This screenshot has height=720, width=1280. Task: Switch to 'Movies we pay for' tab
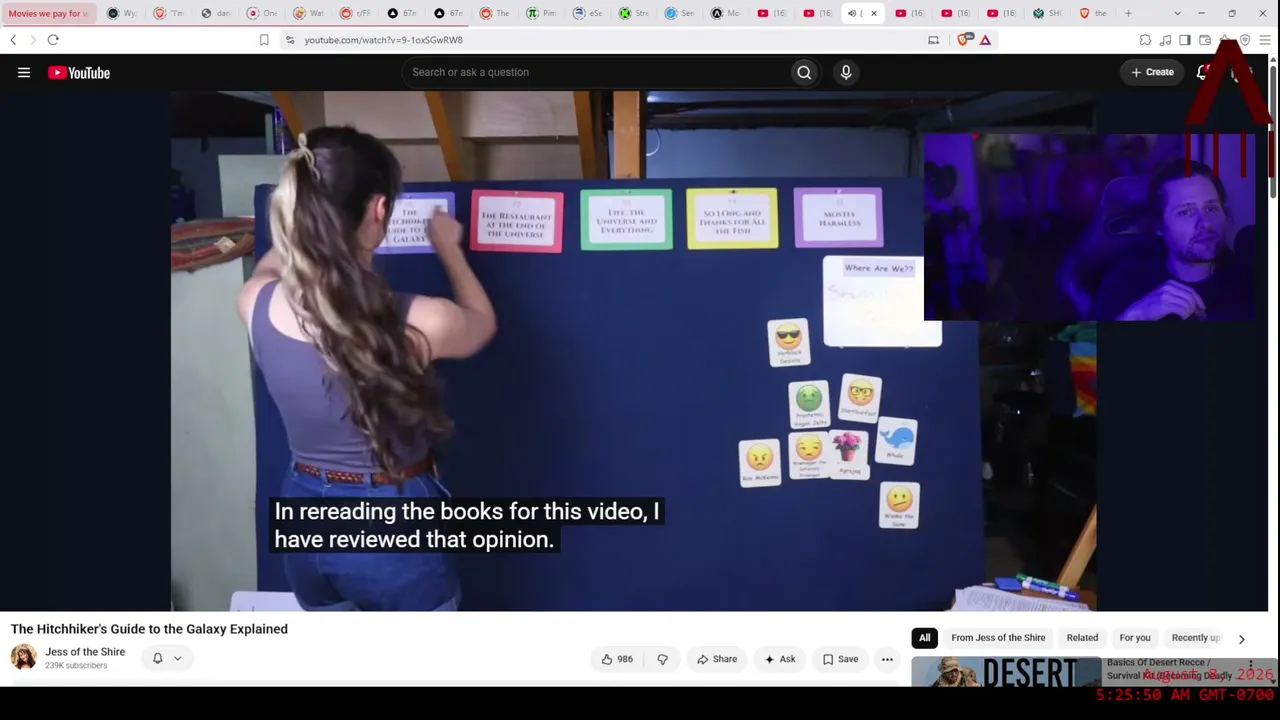click(x=50, y=13)
